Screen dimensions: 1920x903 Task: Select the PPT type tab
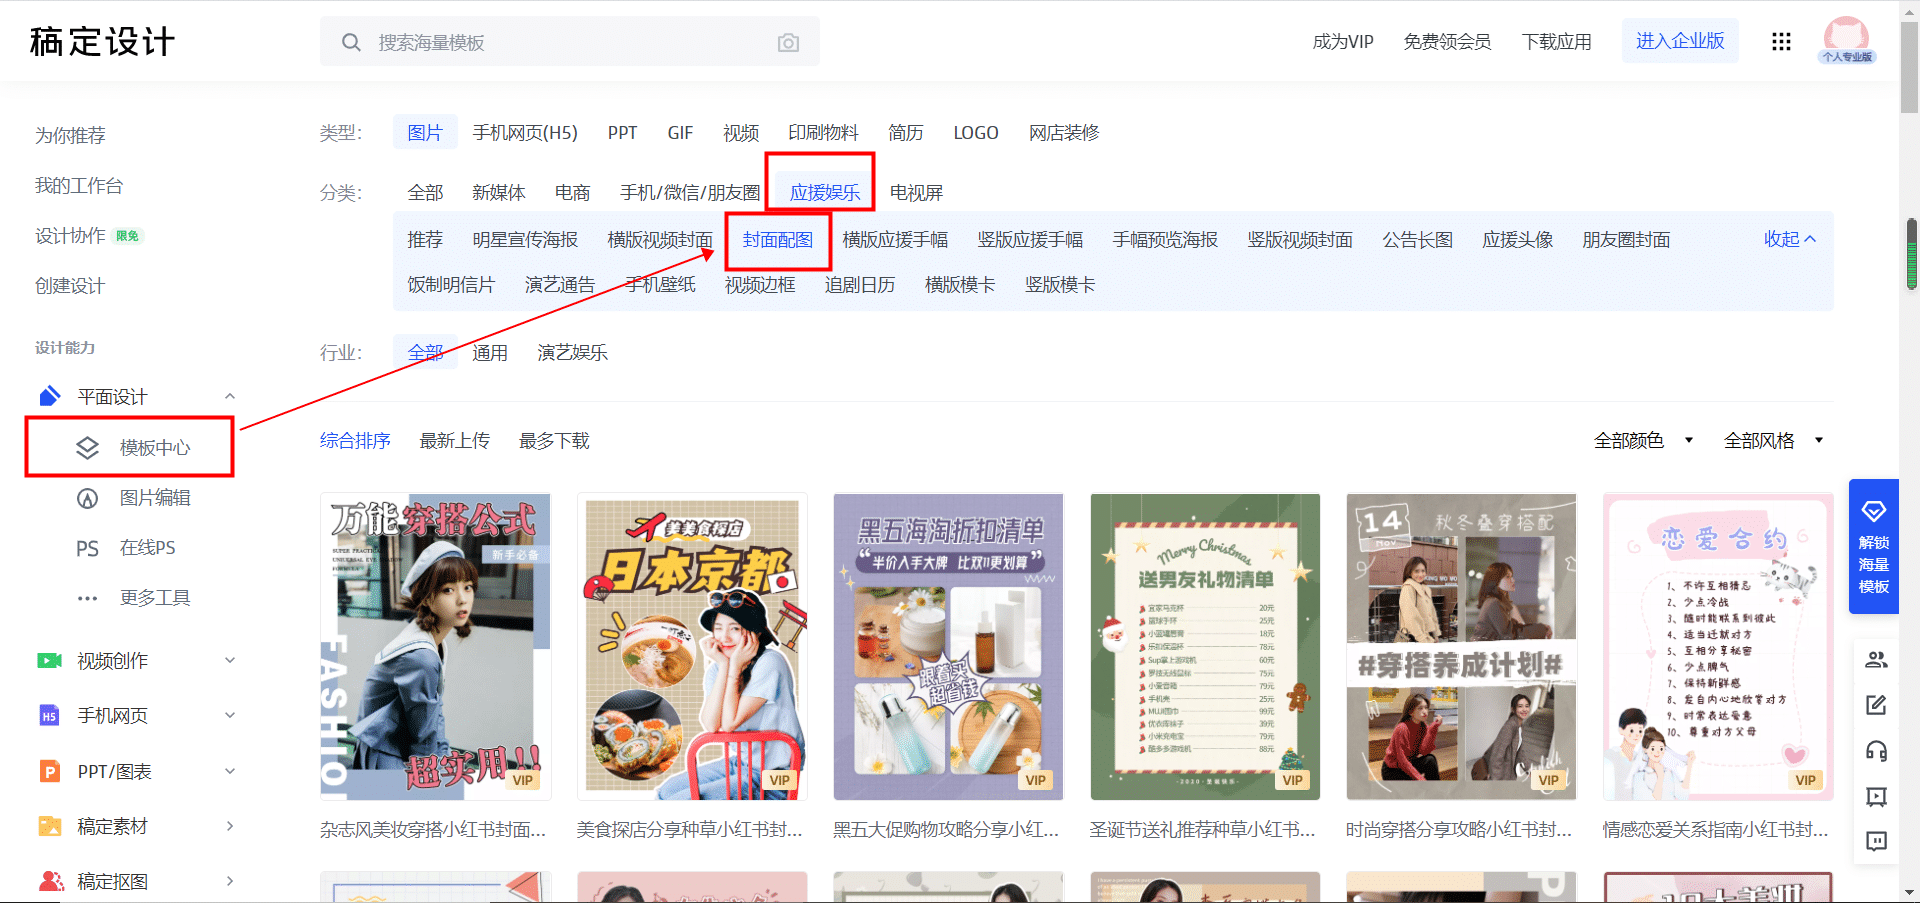point(622,133)
